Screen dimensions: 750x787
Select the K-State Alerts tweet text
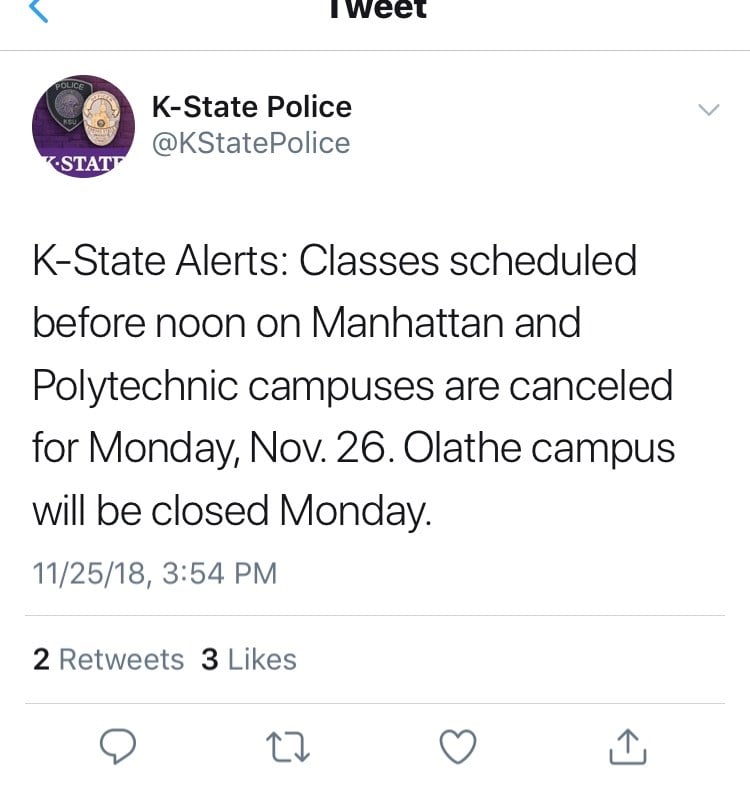pos(353,386)
